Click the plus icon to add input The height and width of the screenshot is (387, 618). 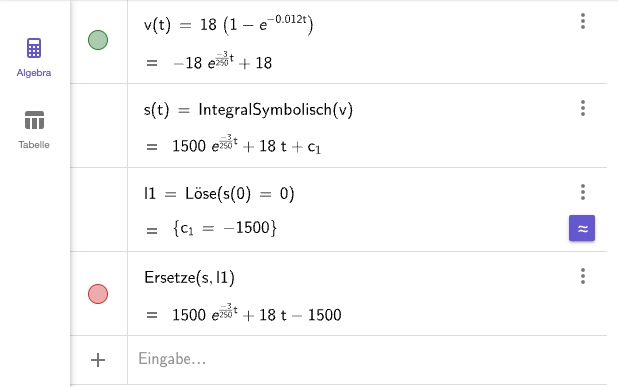coord(98,360)
